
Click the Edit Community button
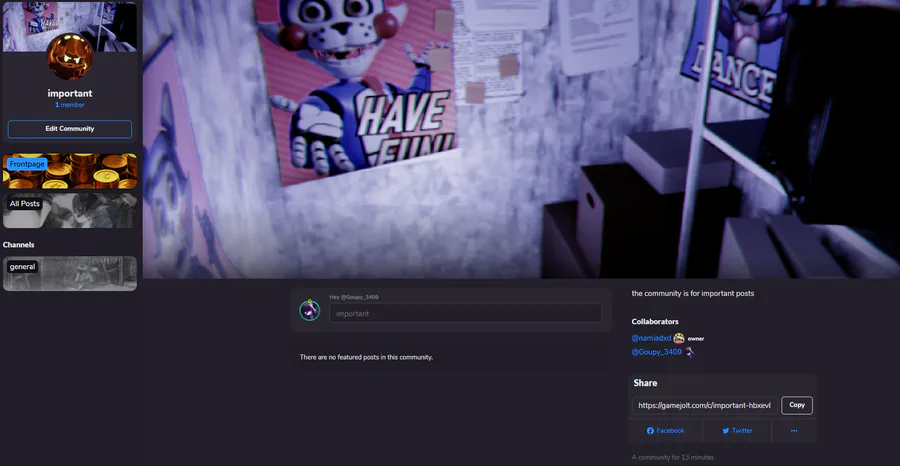pyautogui.click(x=69, y=129)
